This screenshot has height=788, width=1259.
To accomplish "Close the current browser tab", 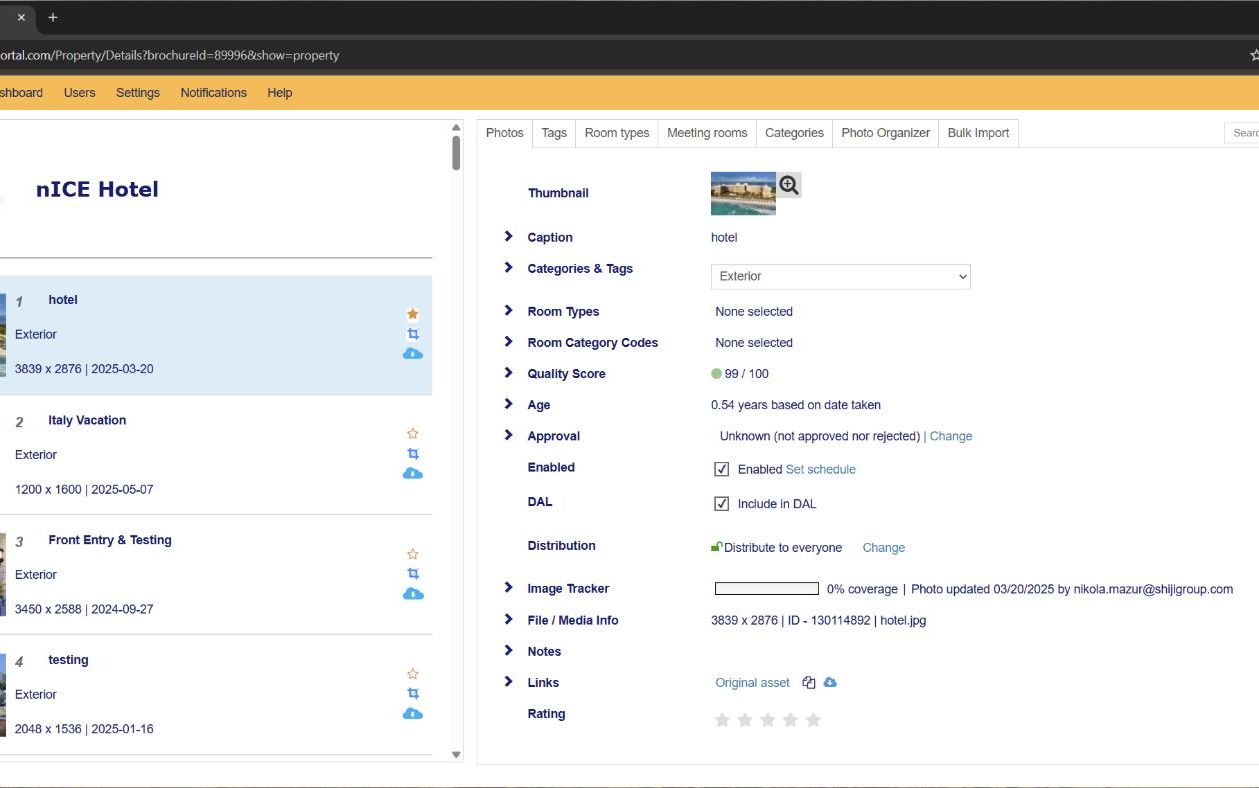I will click(x=21, y=17).
